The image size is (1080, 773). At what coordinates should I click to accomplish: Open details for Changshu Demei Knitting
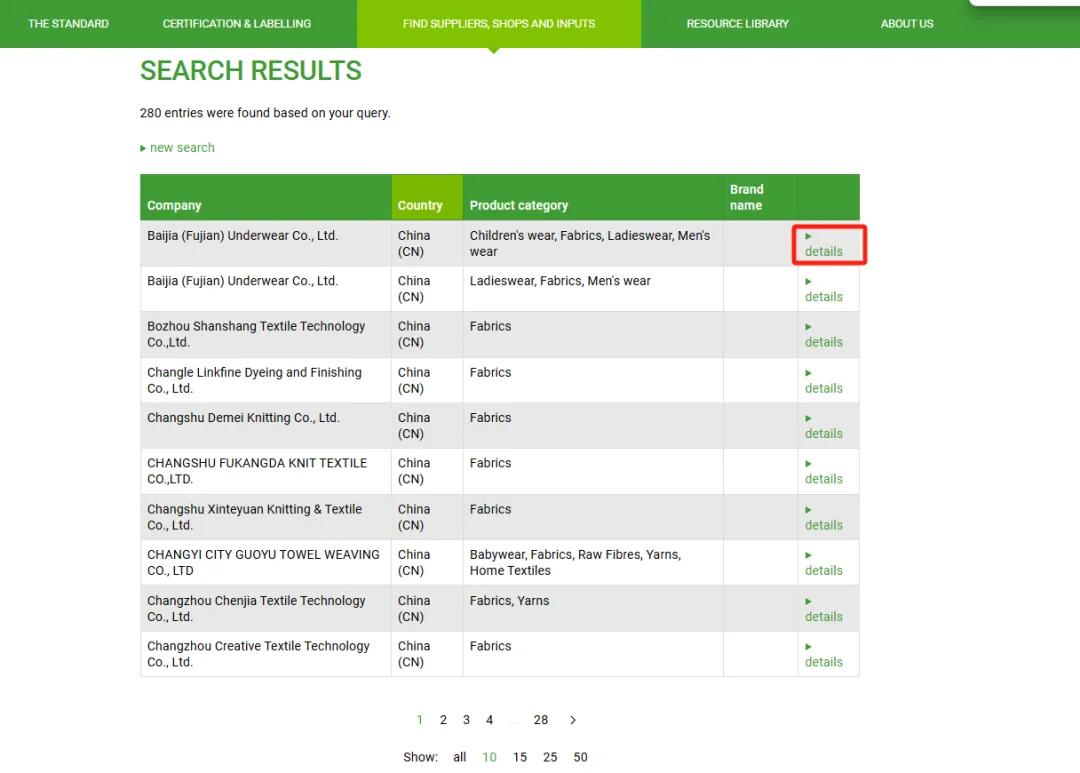(824, 426)
